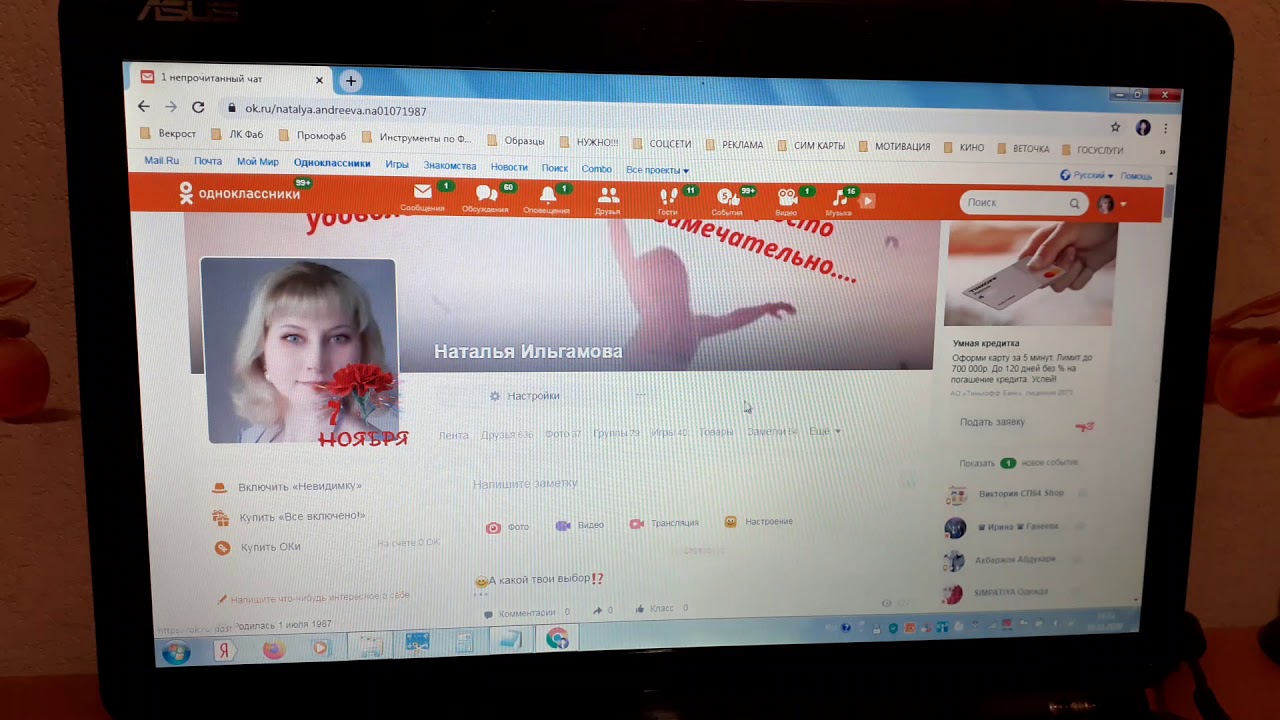Open the Настройки gear settings
Screen dimensions: 1280x720
(525, 396)
